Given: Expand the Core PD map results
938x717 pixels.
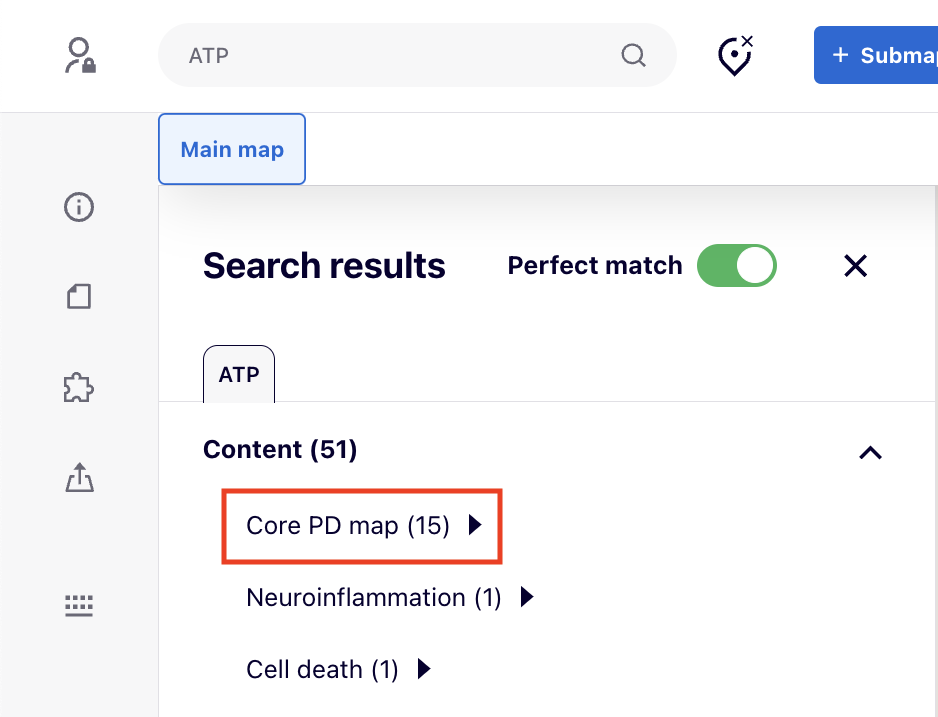Looking at the screenshot, I should tap(475, 525).
